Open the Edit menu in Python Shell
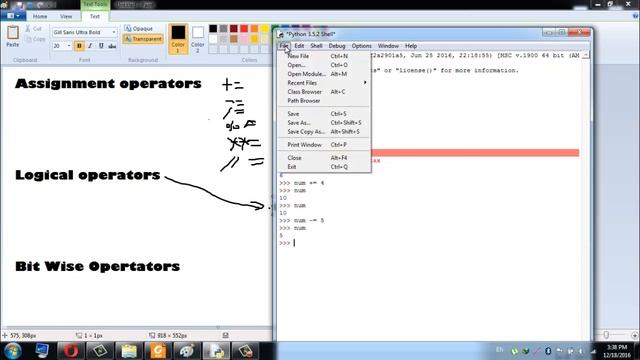This screenshot has height=360, width=640. click(x=299, y=46)
